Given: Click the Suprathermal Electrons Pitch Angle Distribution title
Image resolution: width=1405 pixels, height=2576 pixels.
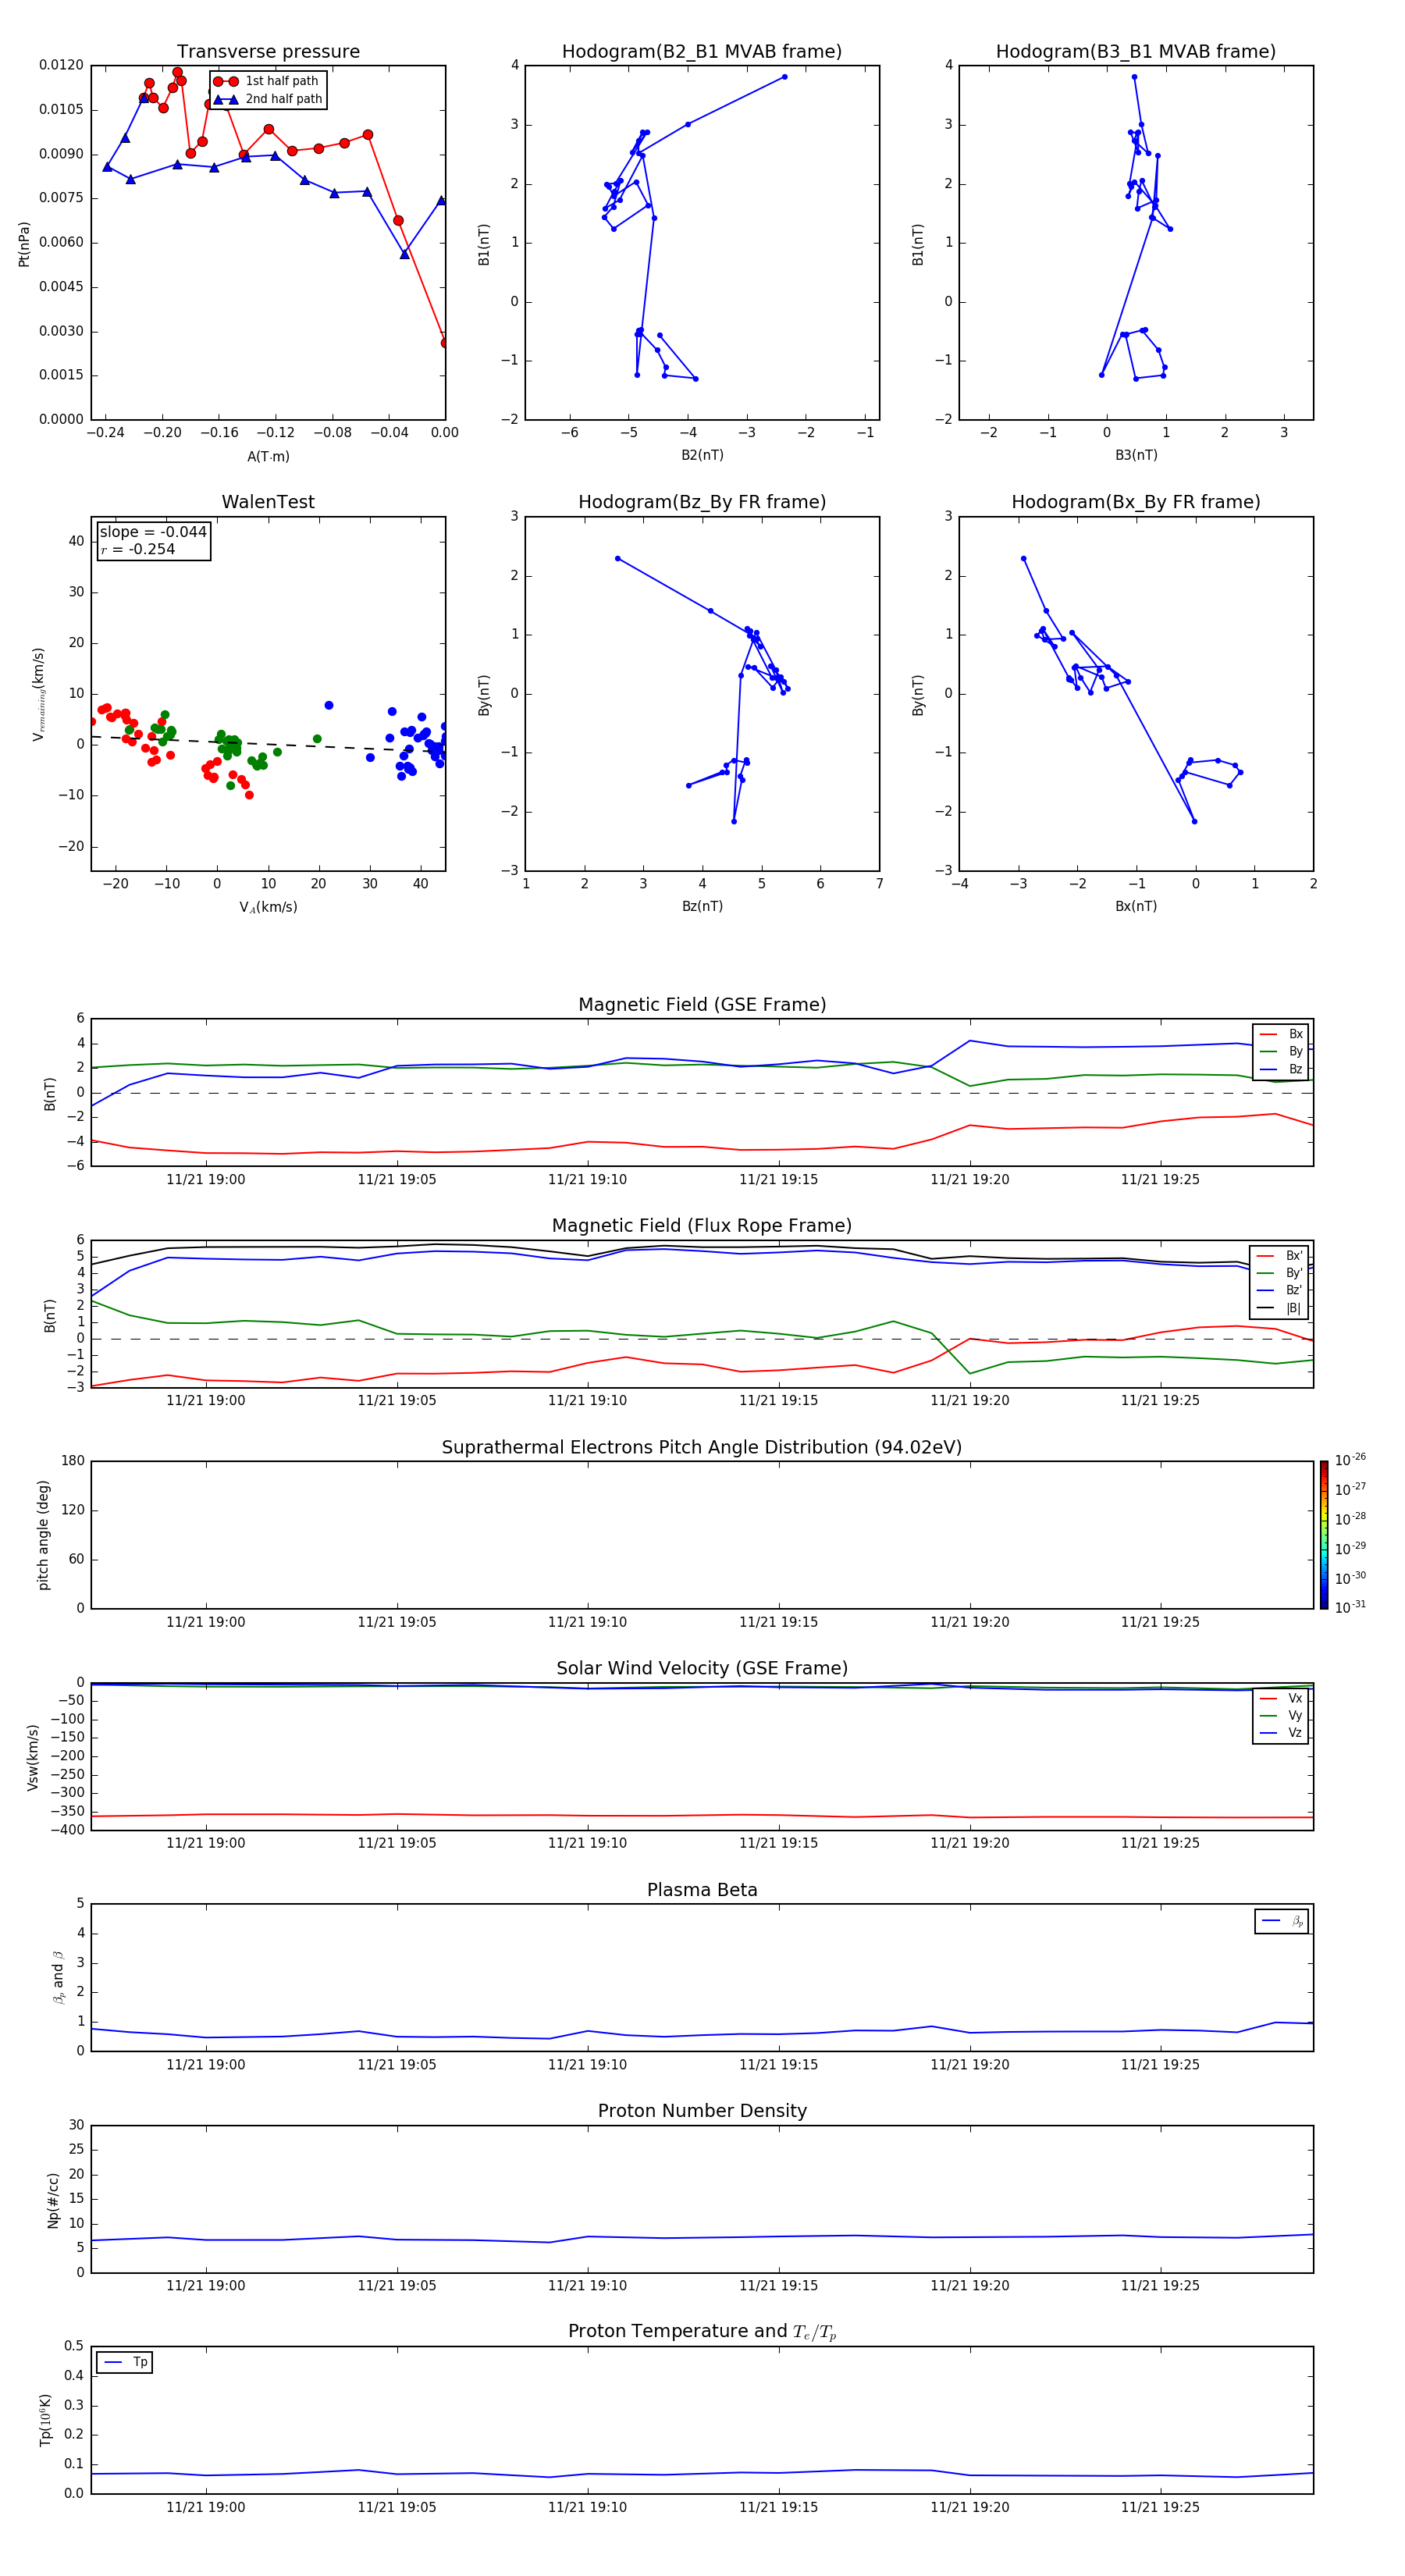Looking at the screenshot, I should [x=702, y=1448].
